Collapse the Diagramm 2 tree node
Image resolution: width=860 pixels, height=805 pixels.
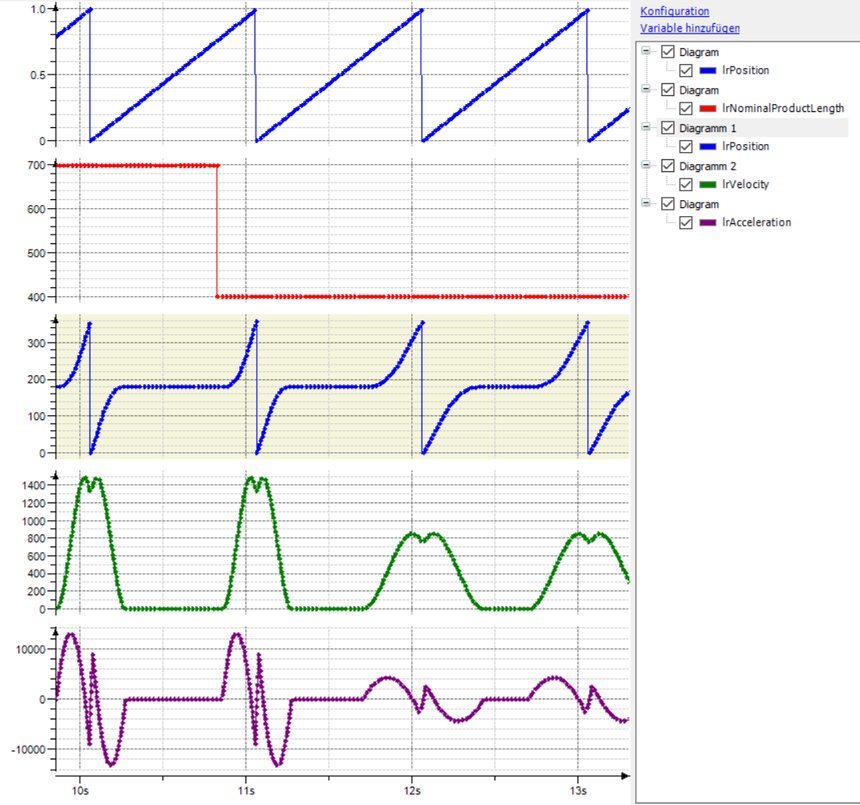click(x=647, y=166)
